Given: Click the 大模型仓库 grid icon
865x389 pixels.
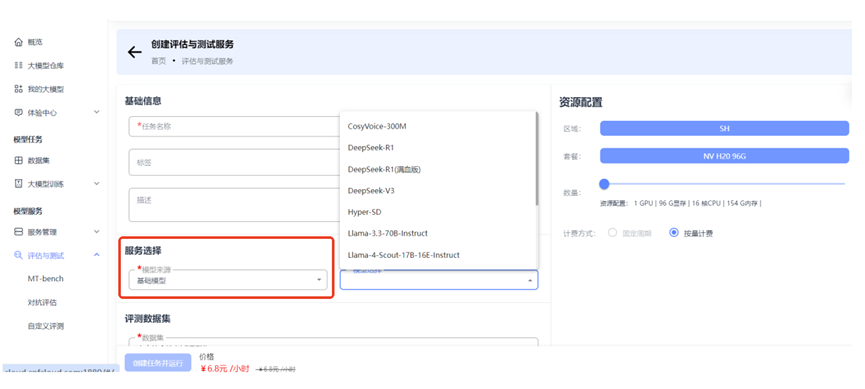Looking at the screenshot, I should (19, 66).
